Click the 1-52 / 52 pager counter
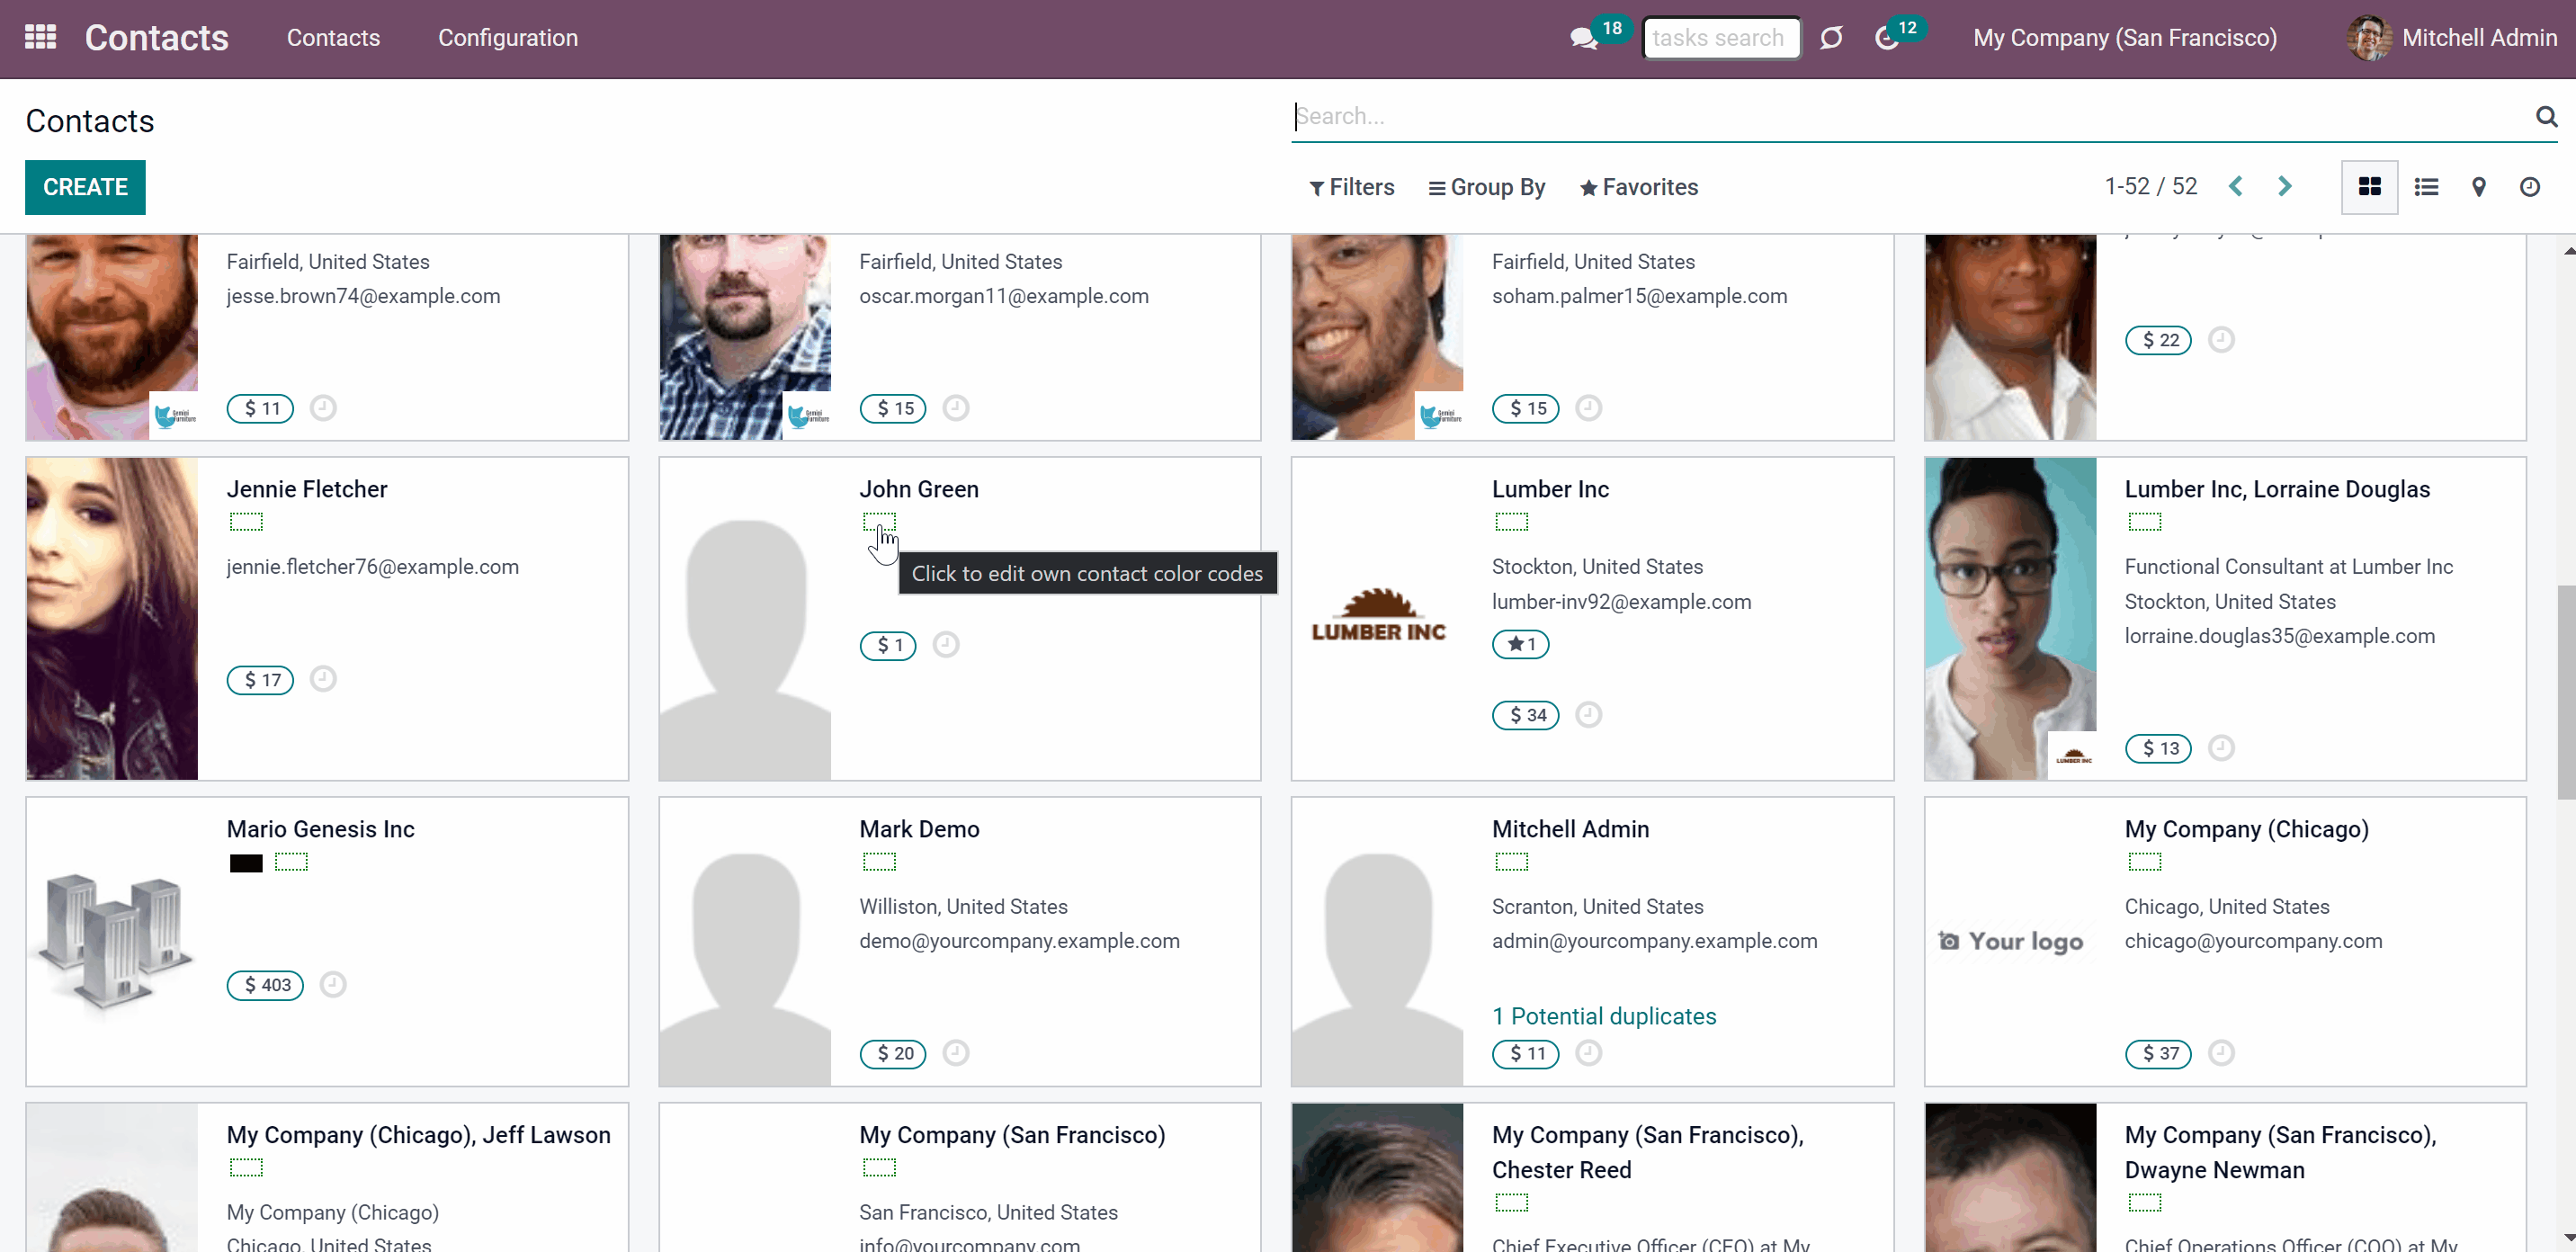The image size is (2576, 1252). coord(2151,187)
